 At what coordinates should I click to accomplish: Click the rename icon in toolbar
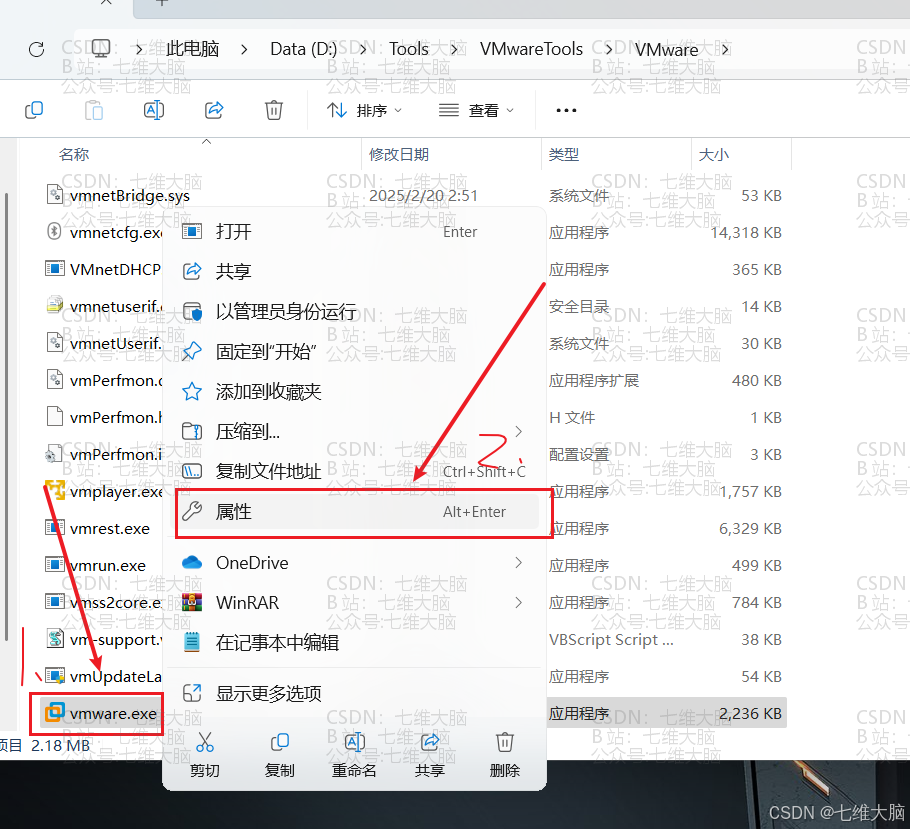coord(154,110)
